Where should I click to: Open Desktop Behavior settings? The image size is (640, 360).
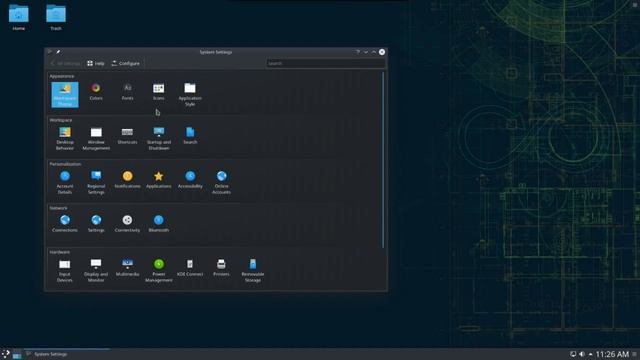pos(65,139)
